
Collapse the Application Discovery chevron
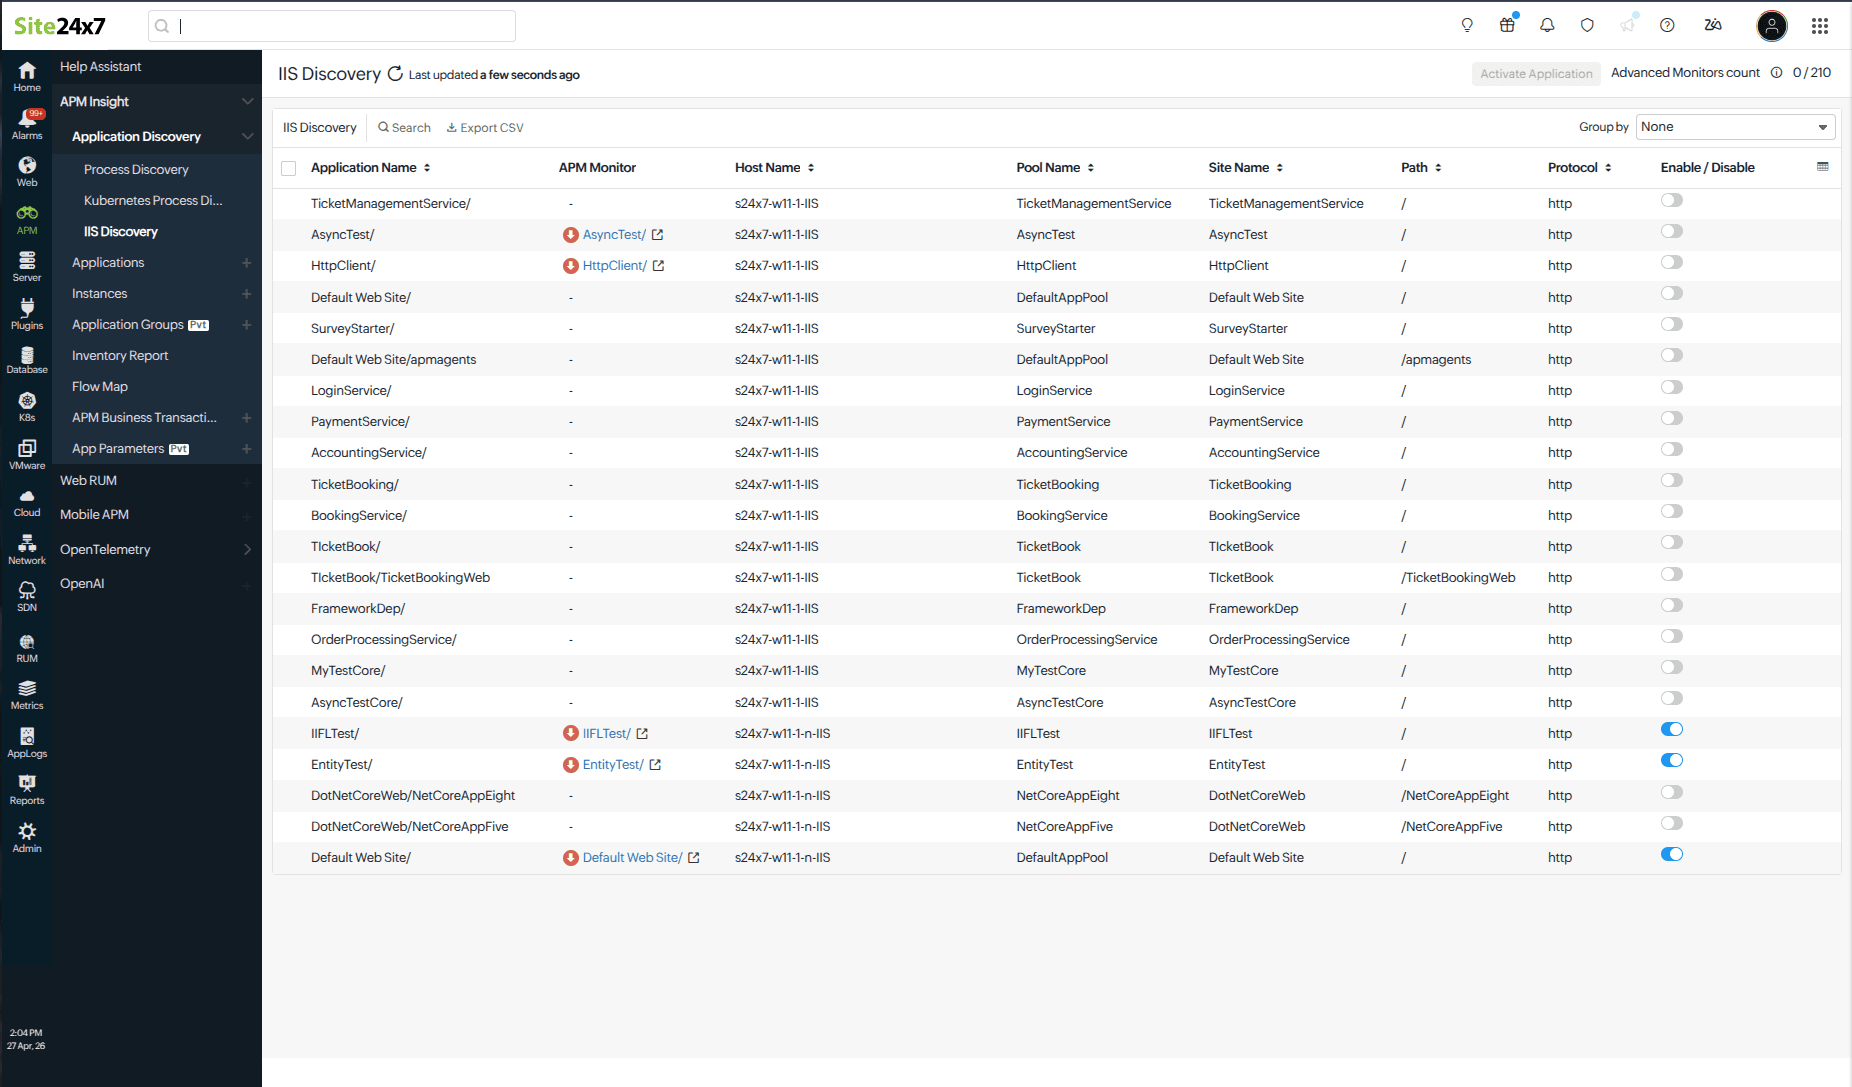coord(247,136)
